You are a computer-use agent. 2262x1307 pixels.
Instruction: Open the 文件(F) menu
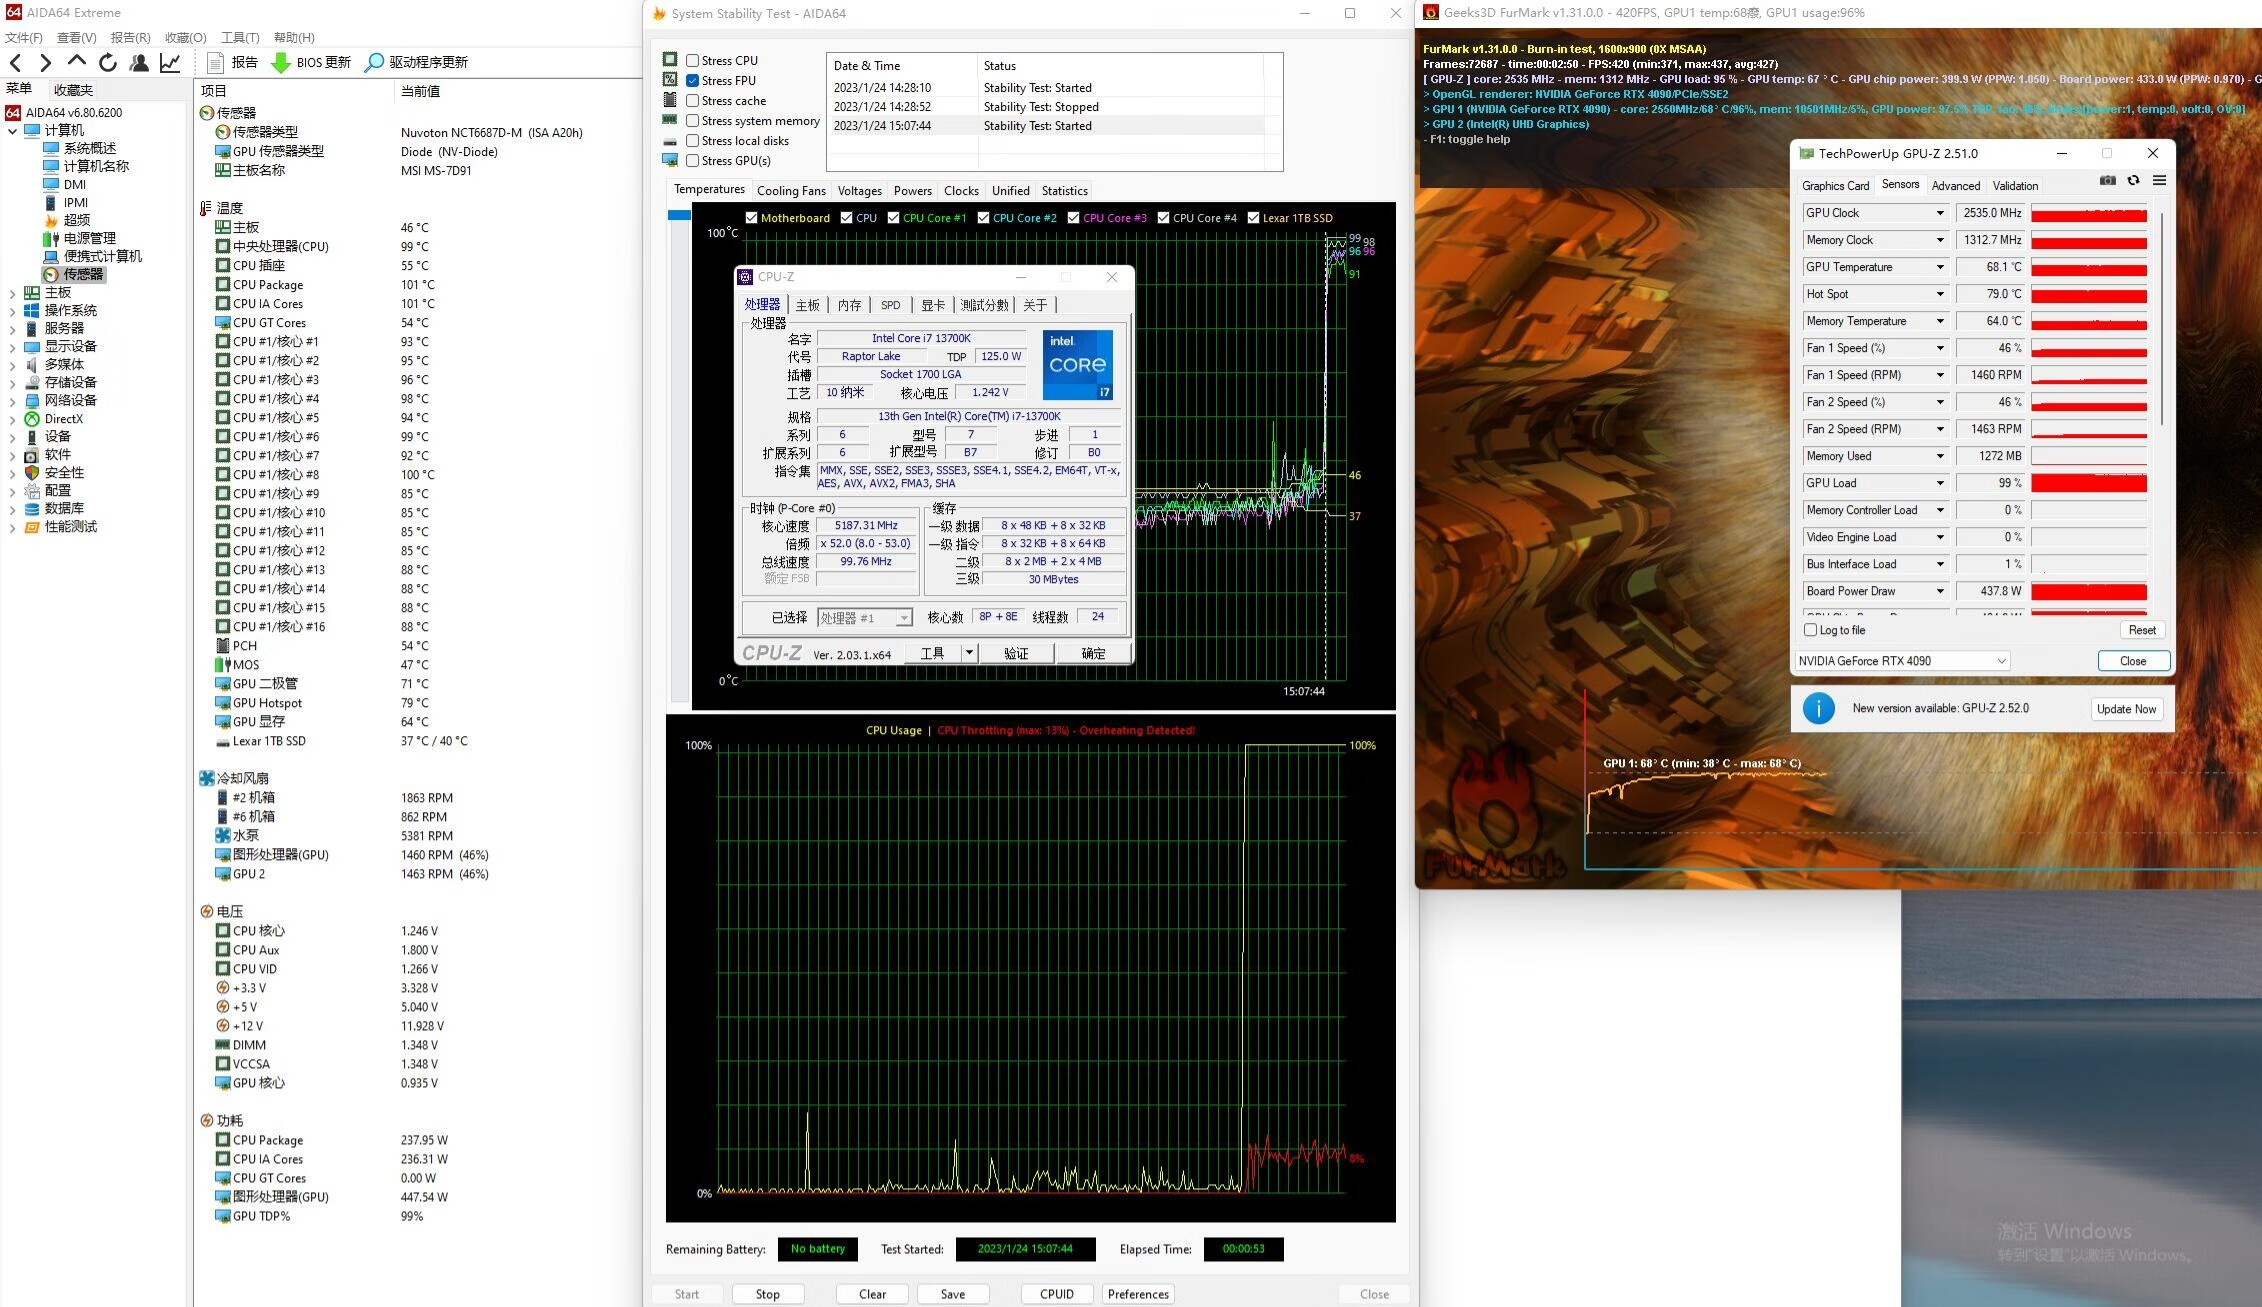click(x=24, y=38)
